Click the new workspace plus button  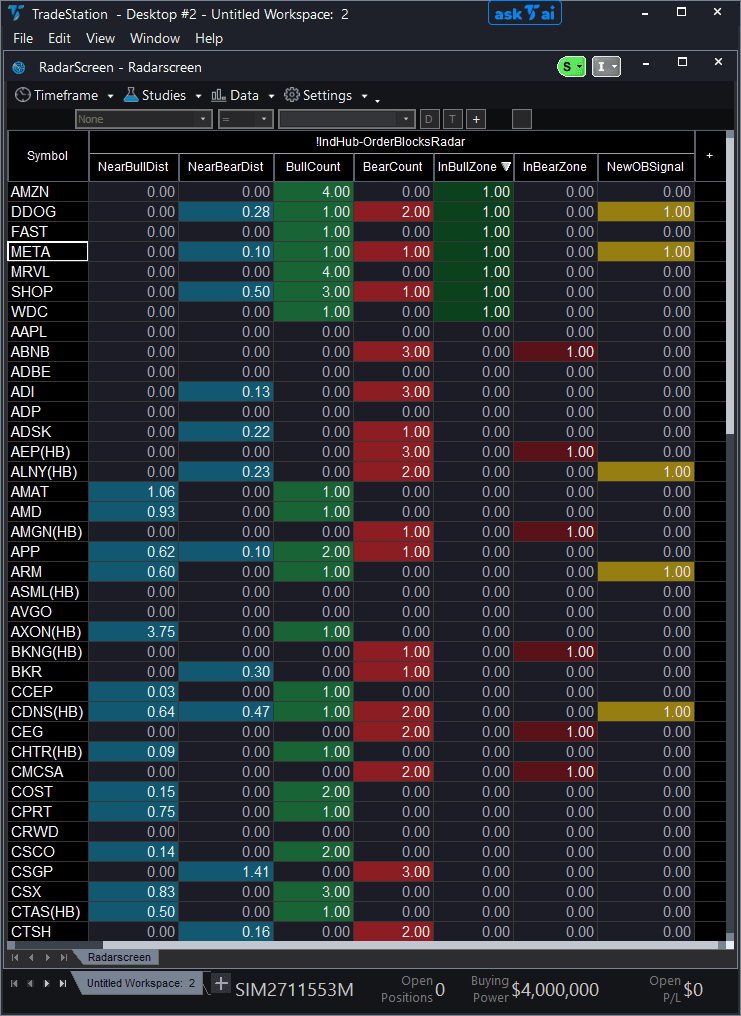tap(220, 983)
